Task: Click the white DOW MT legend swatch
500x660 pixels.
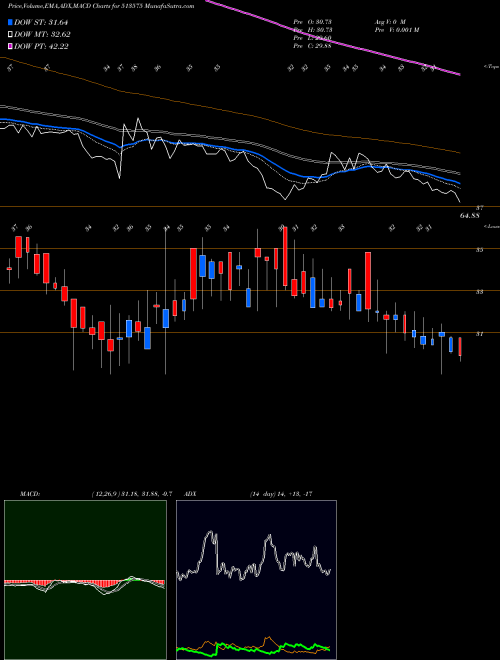Action: coord(11,35)
